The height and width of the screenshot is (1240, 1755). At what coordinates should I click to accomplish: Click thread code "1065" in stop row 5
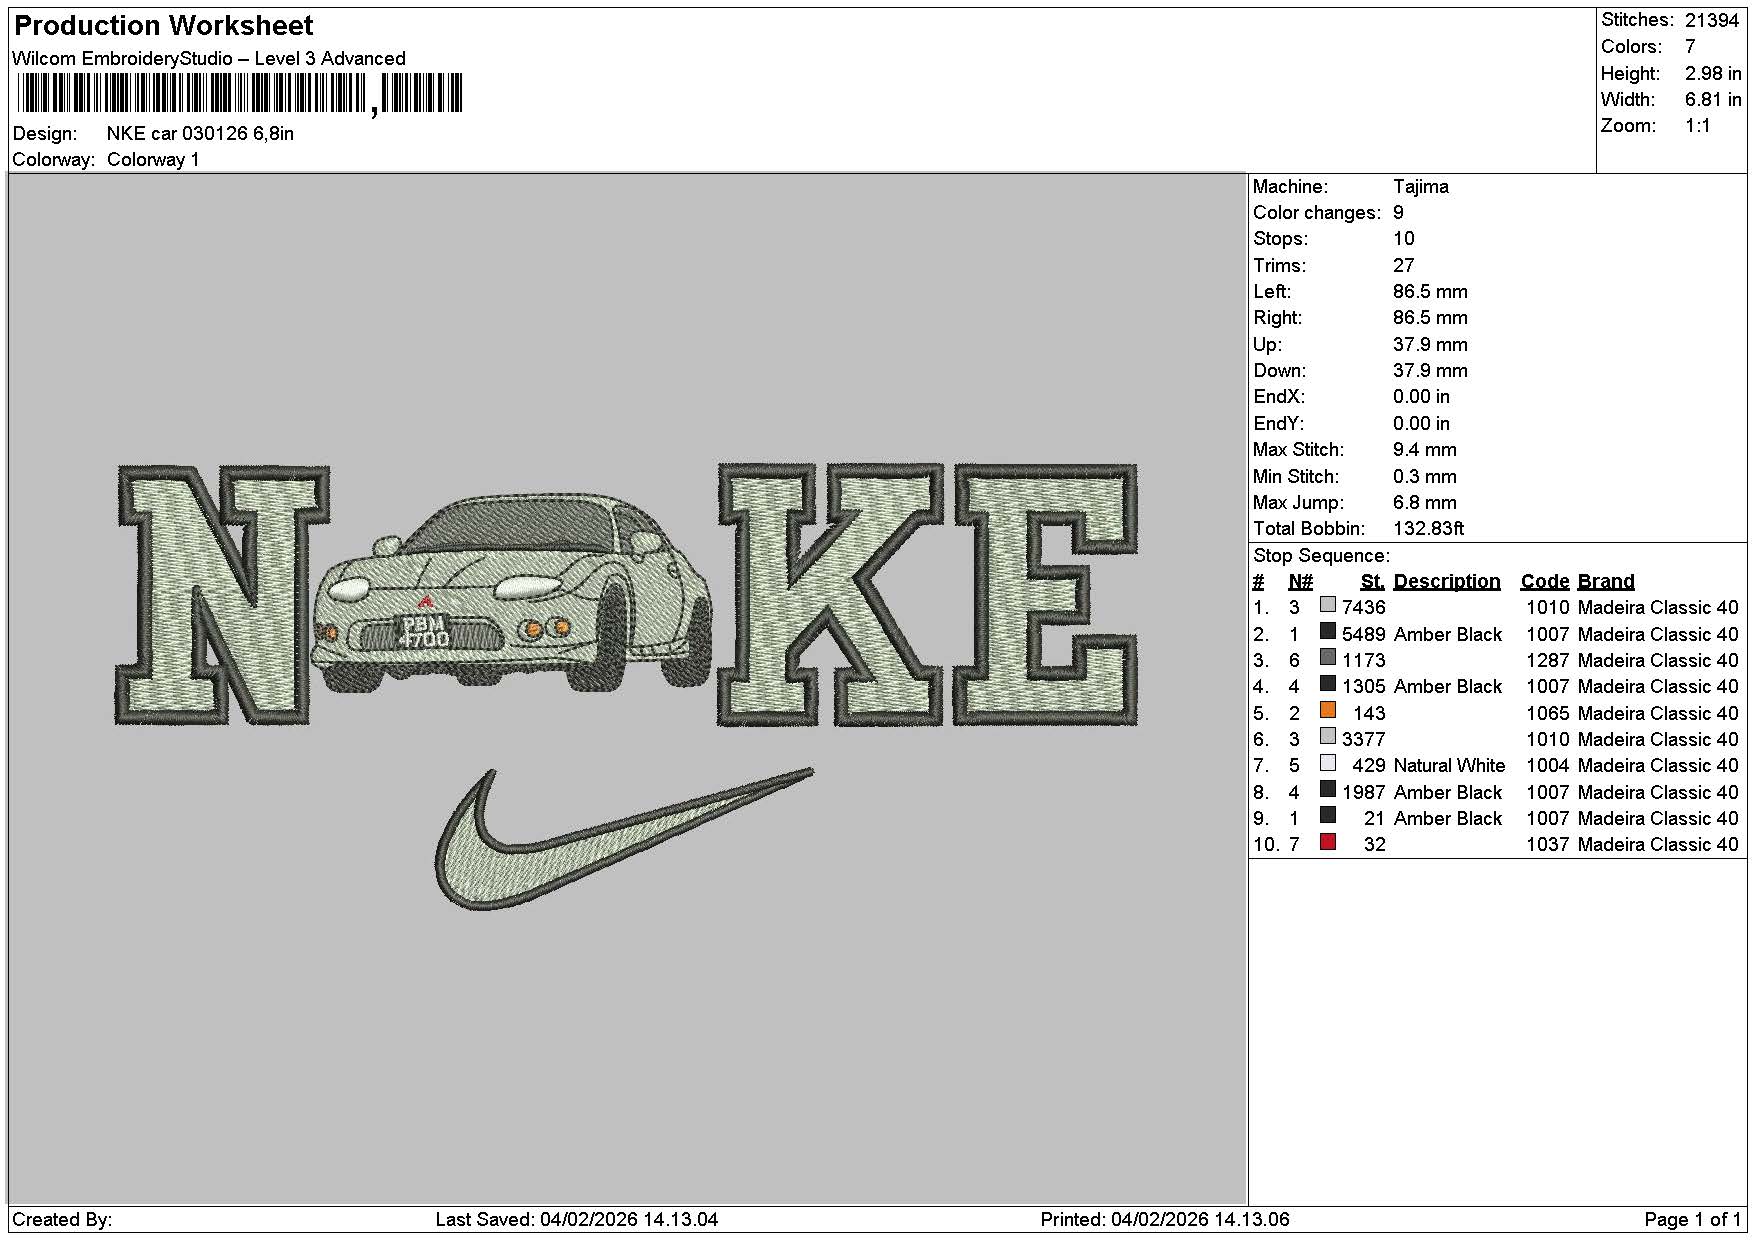tap(1548, 714)
